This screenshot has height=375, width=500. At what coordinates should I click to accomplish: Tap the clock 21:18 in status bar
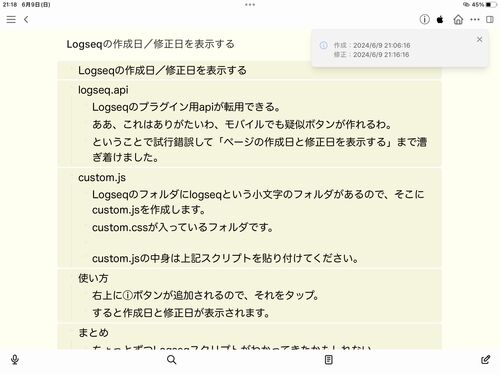pos(10,5)
